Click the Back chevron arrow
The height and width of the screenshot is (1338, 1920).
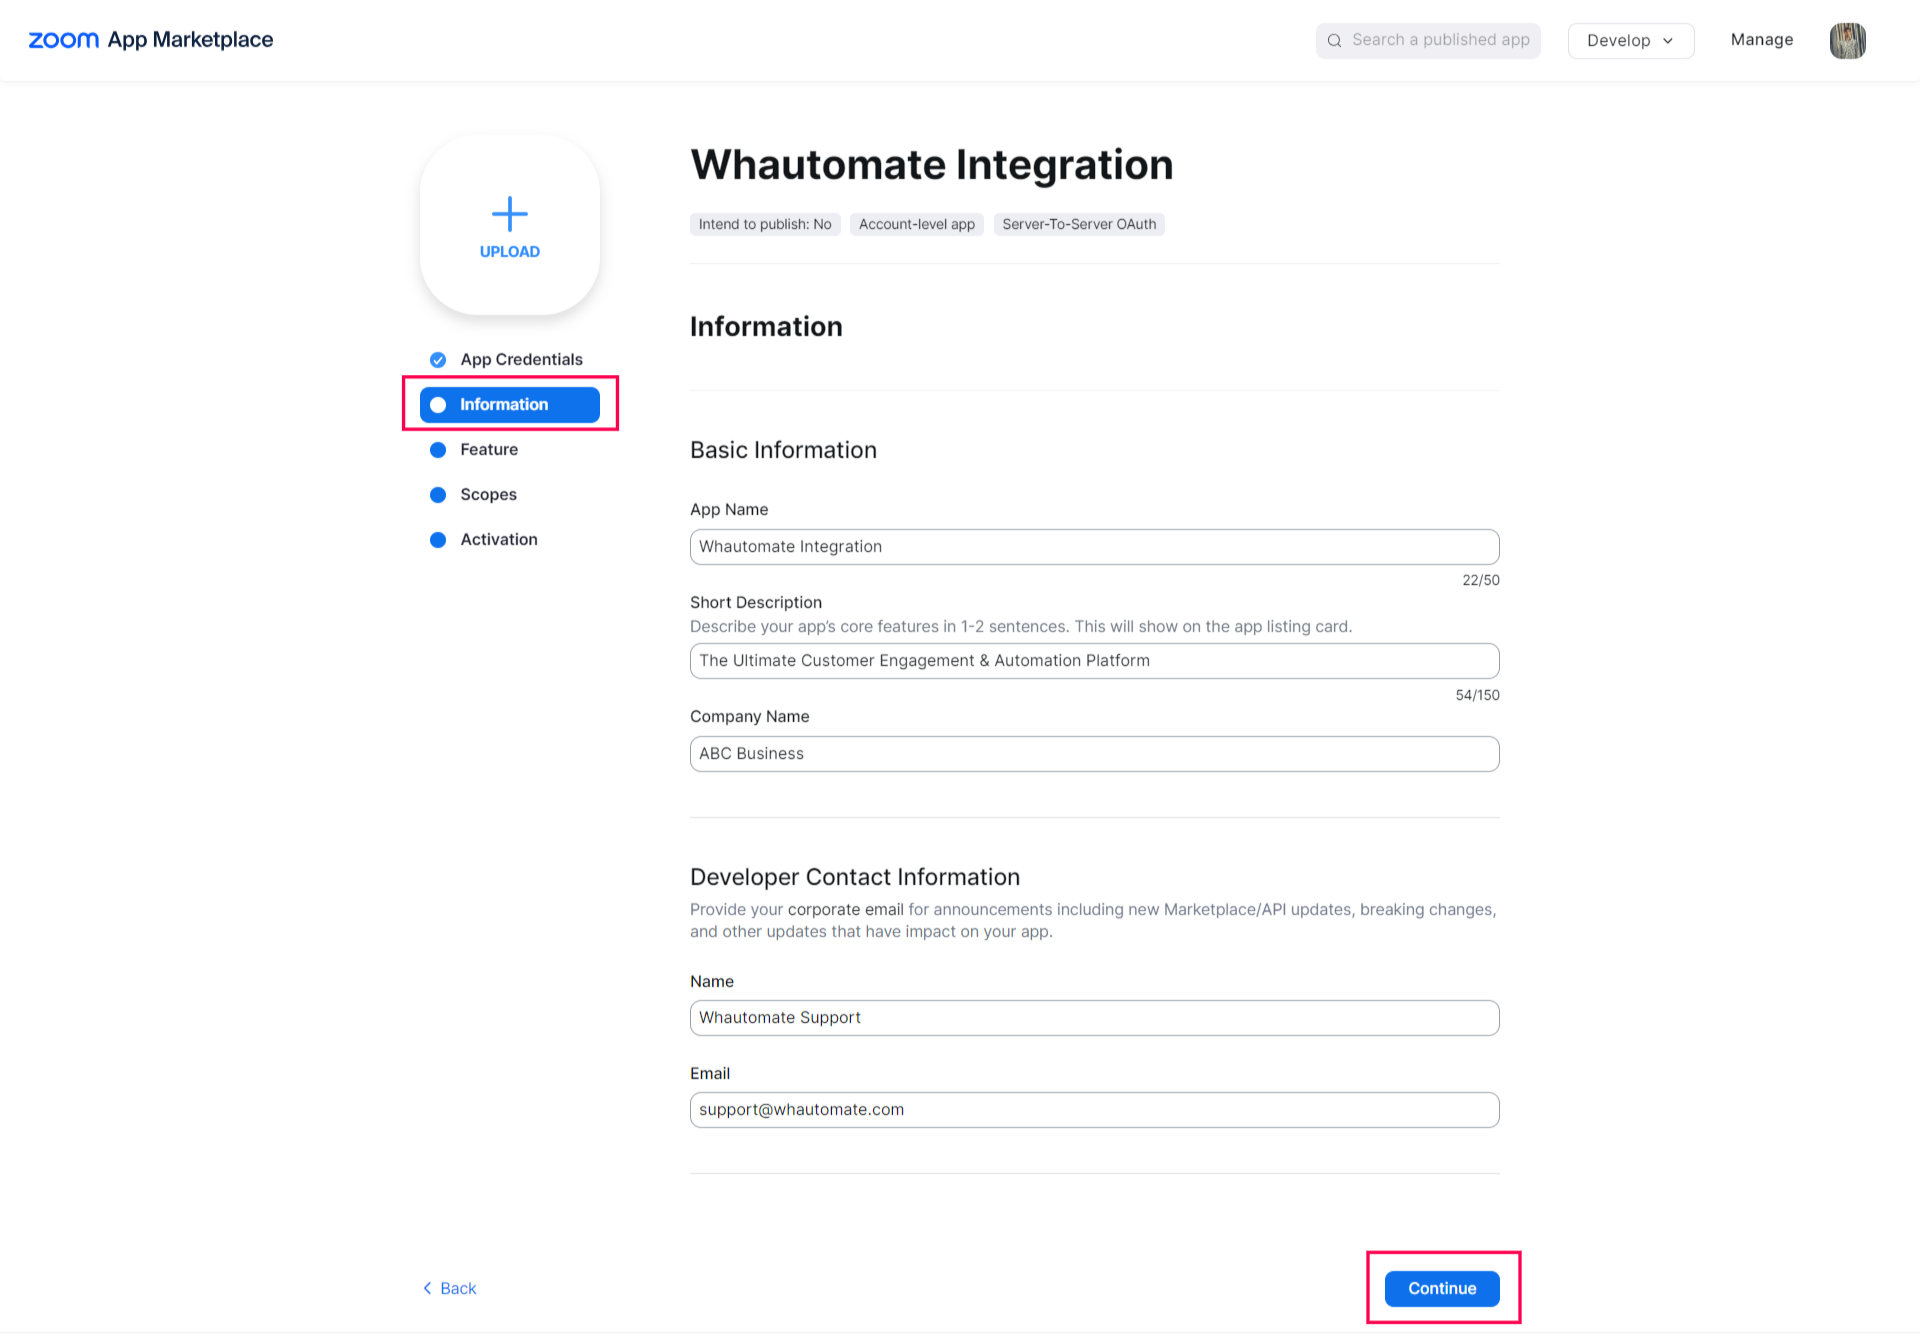tap(428, 1288)
